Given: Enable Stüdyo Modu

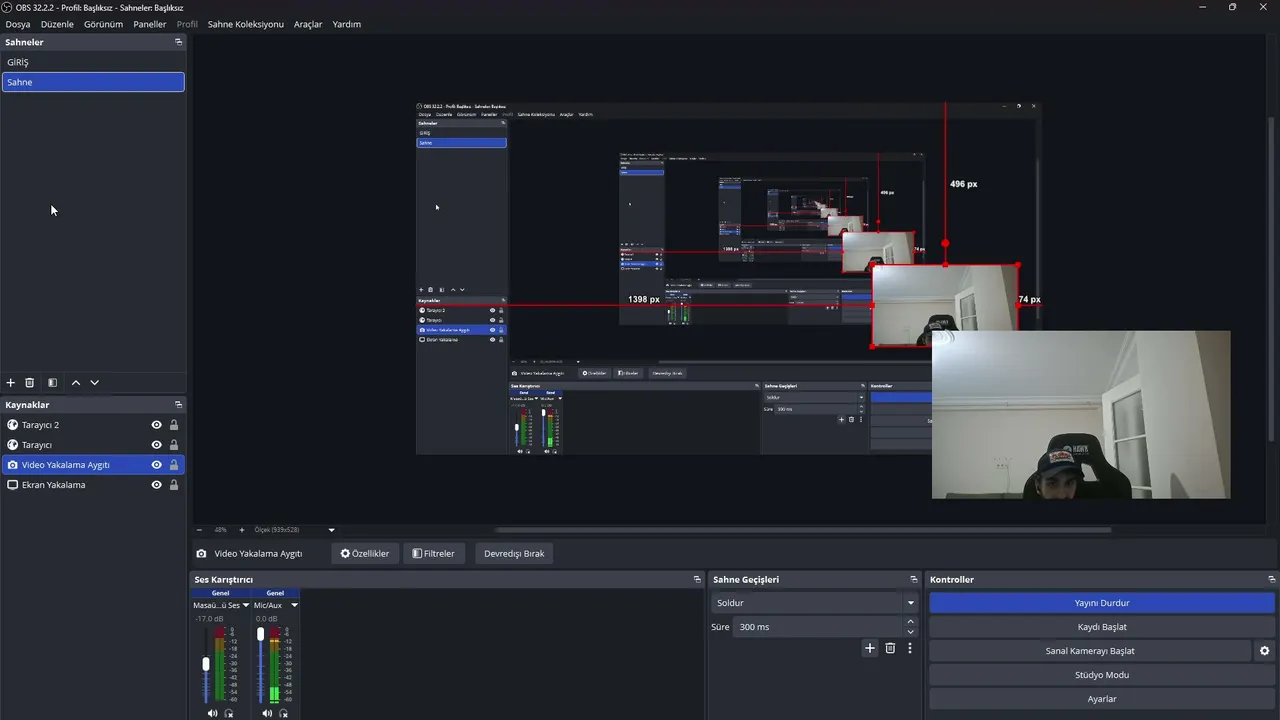Looking at the screenshot, I should click(x=1102, y=675).
